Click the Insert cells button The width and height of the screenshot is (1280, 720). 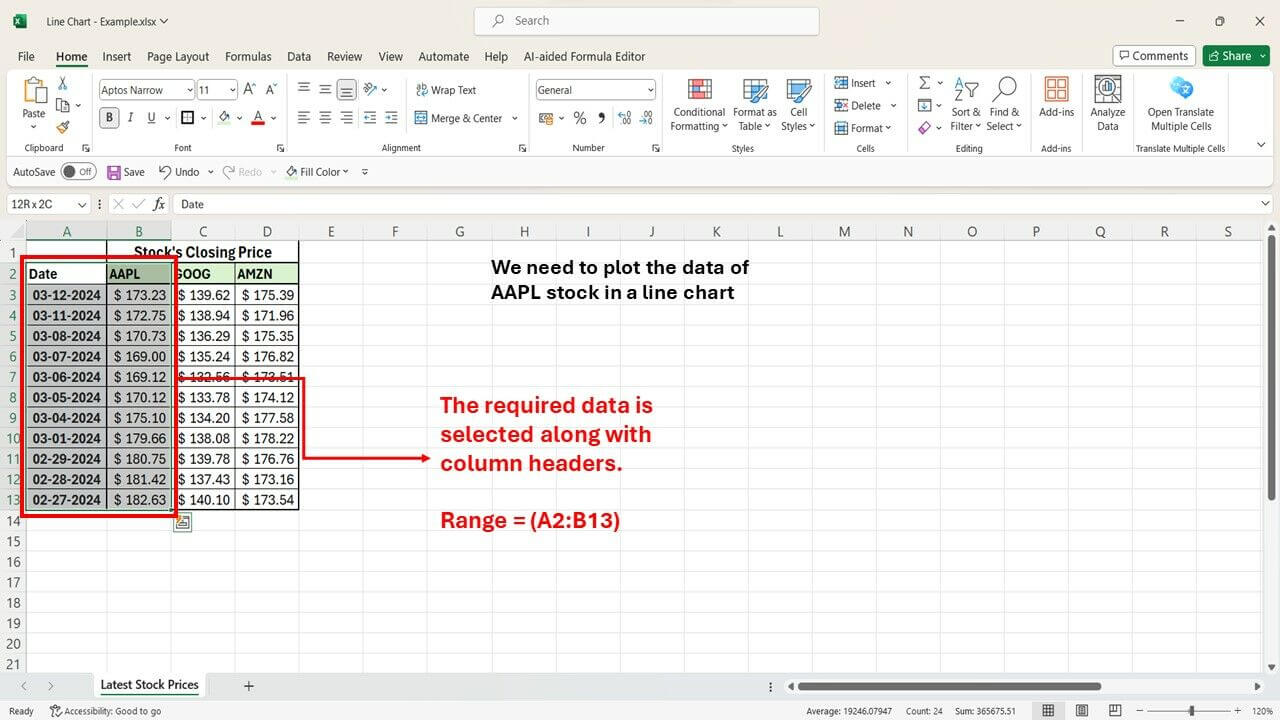[x=856, y=83]
